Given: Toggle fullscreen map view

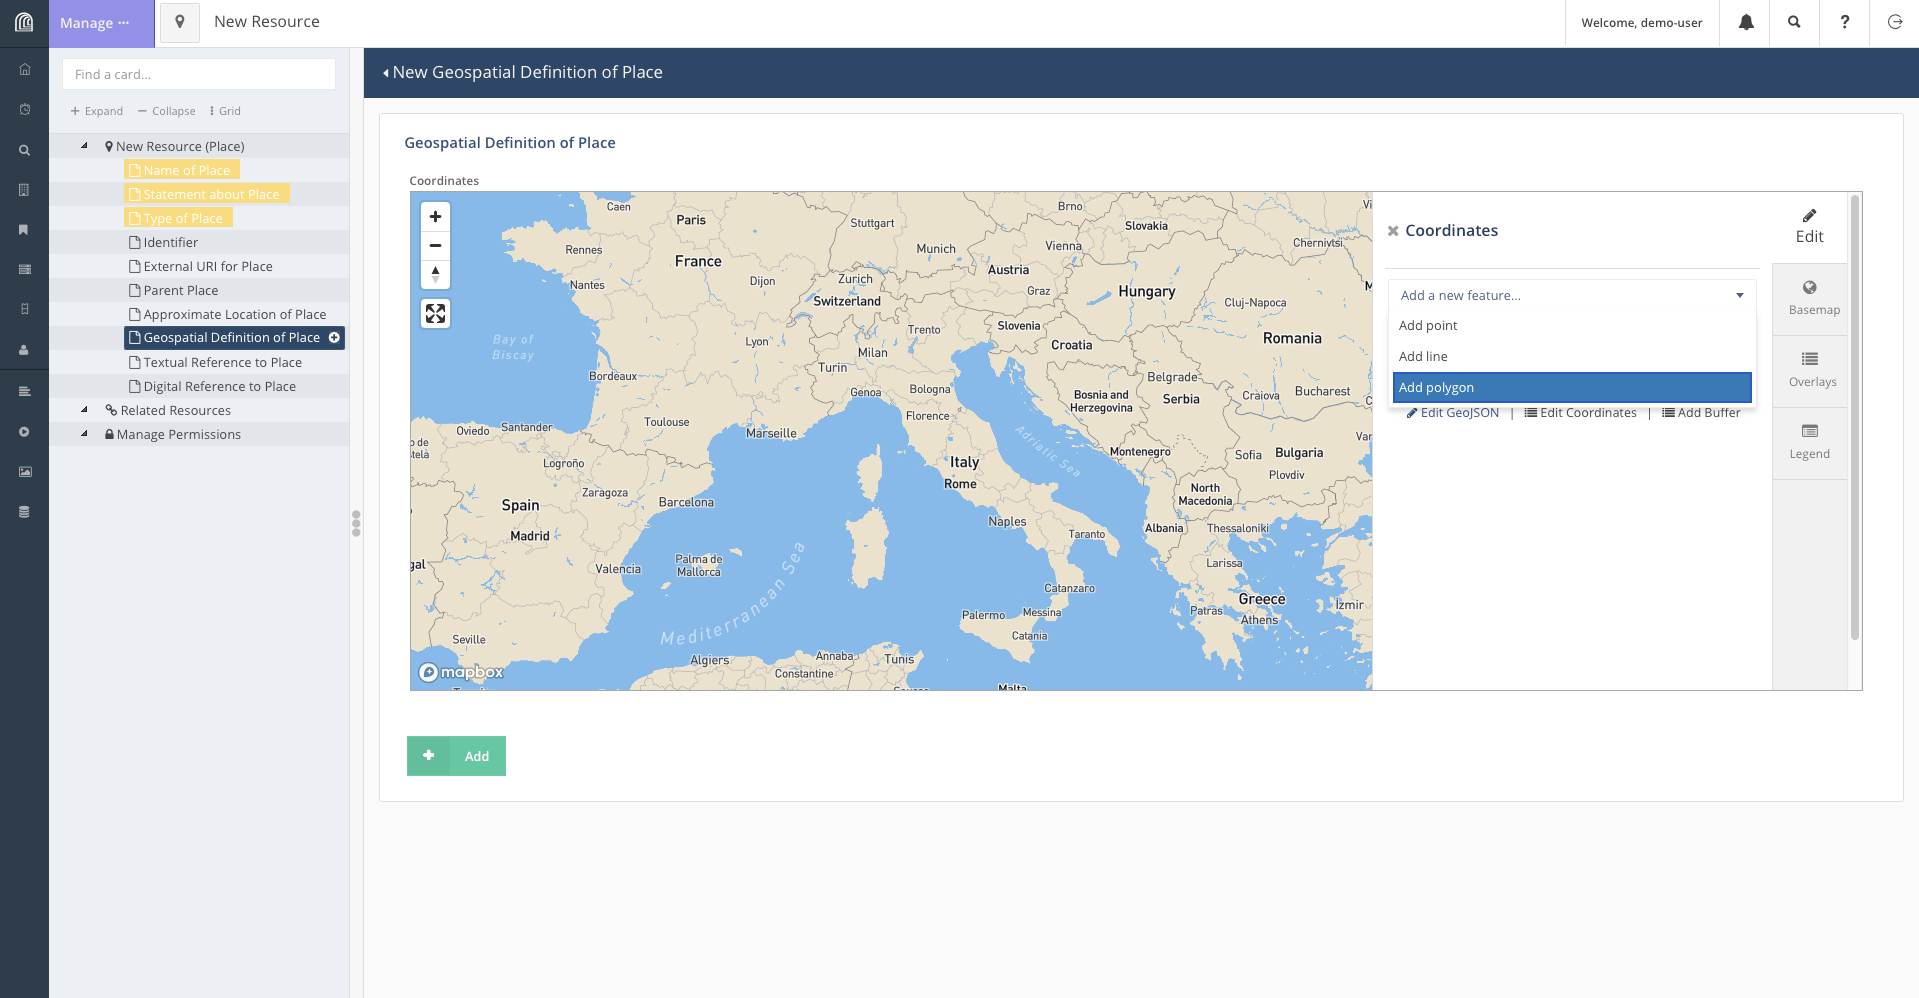Looking at the screenshot, I should point(435,314).
